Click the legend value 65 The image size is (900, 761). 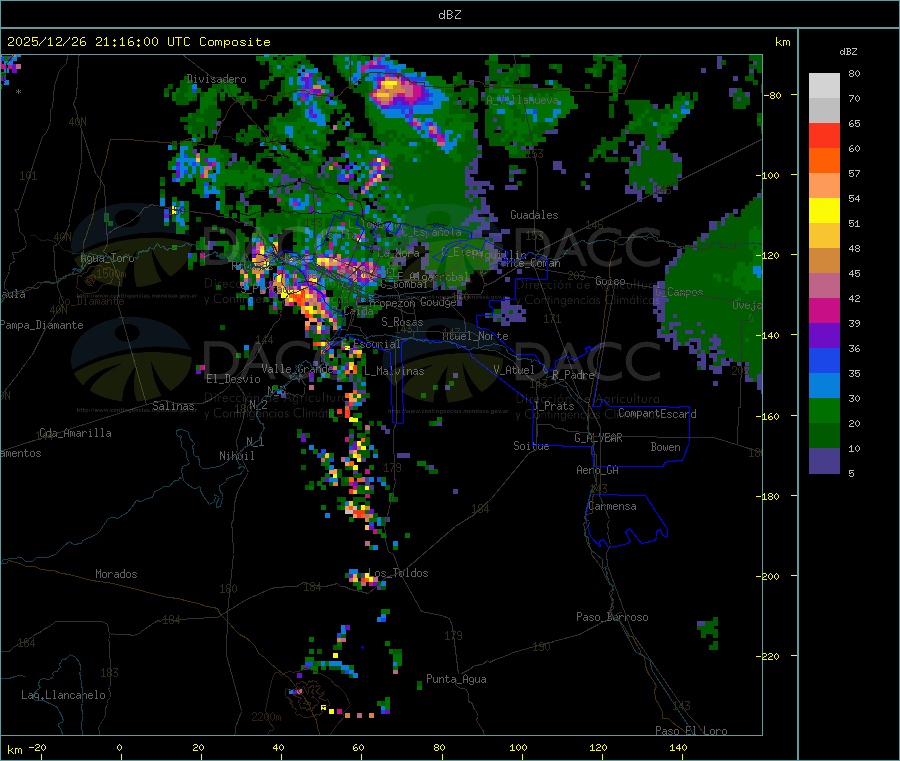[854, 123]
